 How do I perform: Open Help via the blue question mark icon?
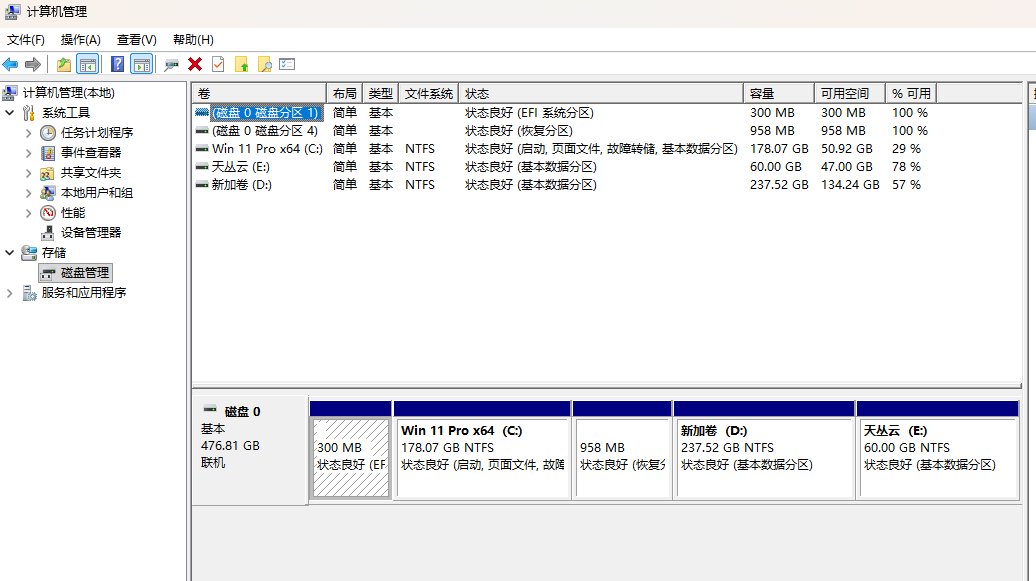pos(118,64)
